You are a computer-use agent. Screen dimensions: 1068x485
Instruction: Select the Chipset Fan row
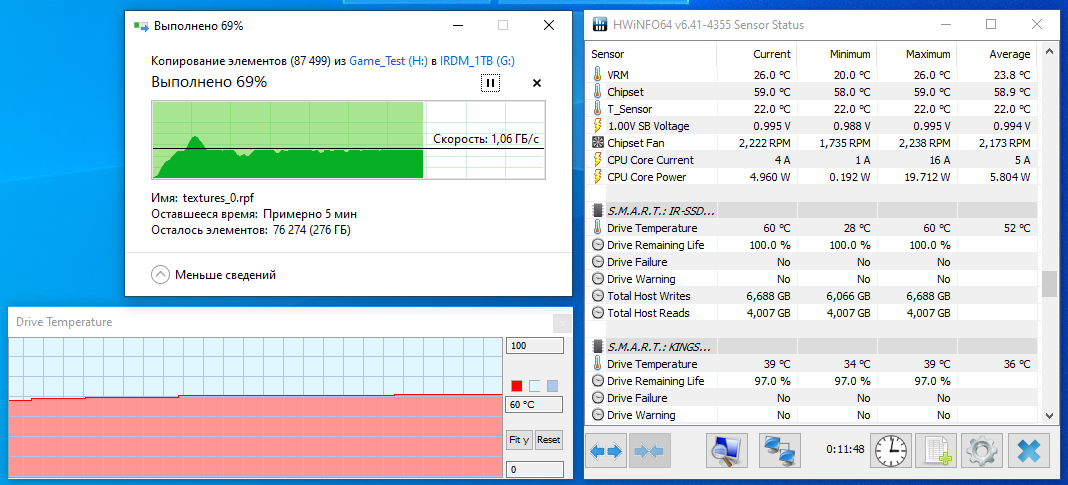(x=812, y=143)
